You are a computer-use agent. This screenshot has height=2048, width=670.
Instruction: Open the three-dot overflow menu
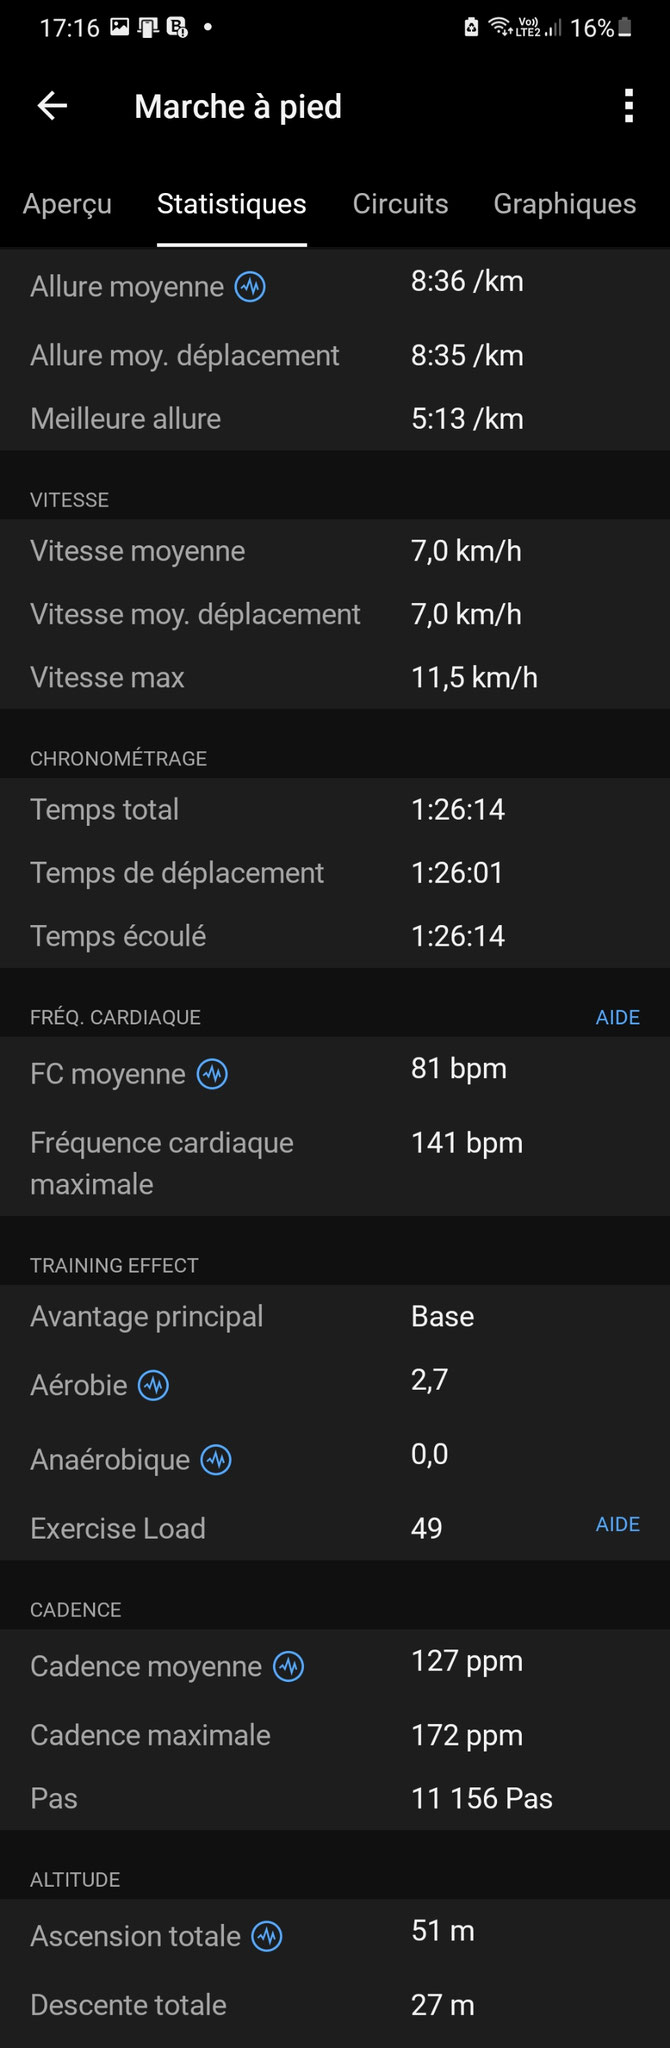pos(628,106)
